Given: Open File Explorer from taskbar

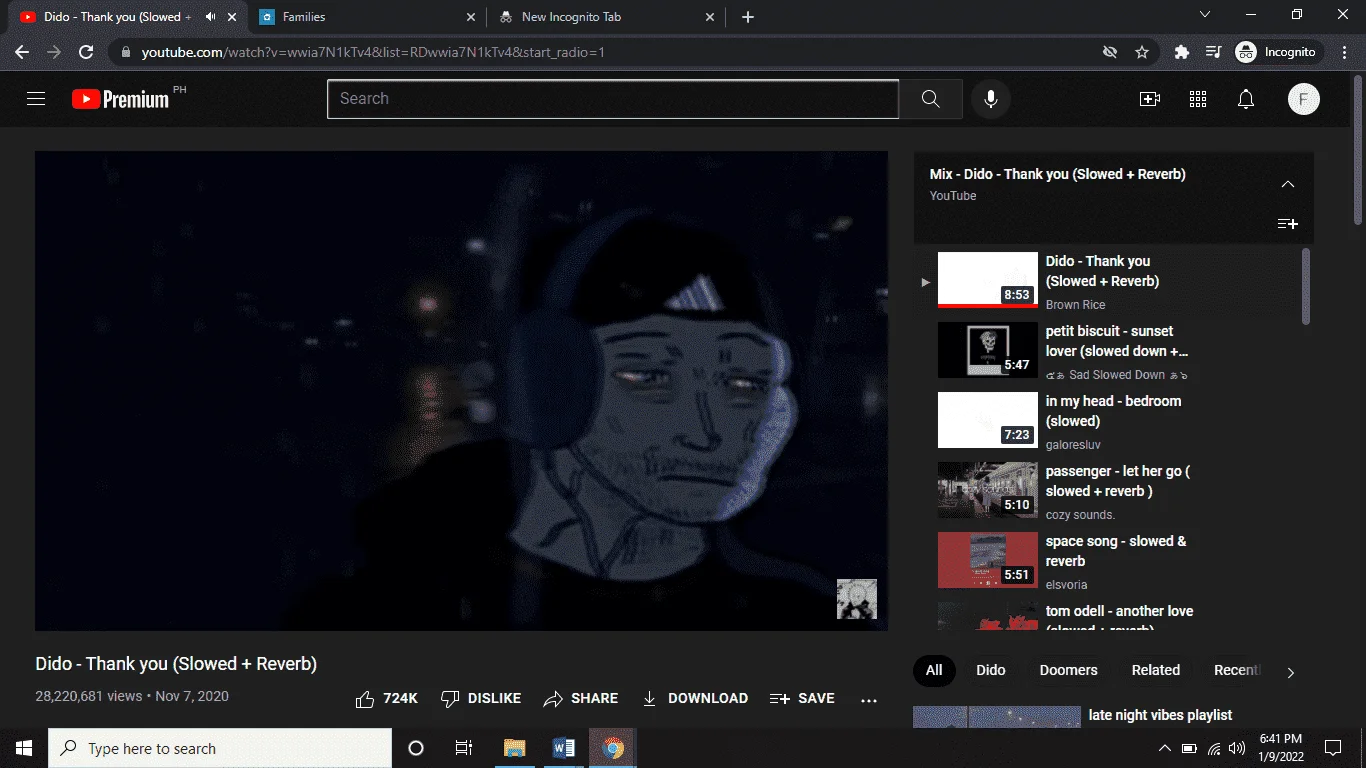Looking at the screenshot, I should click(514, 748).
